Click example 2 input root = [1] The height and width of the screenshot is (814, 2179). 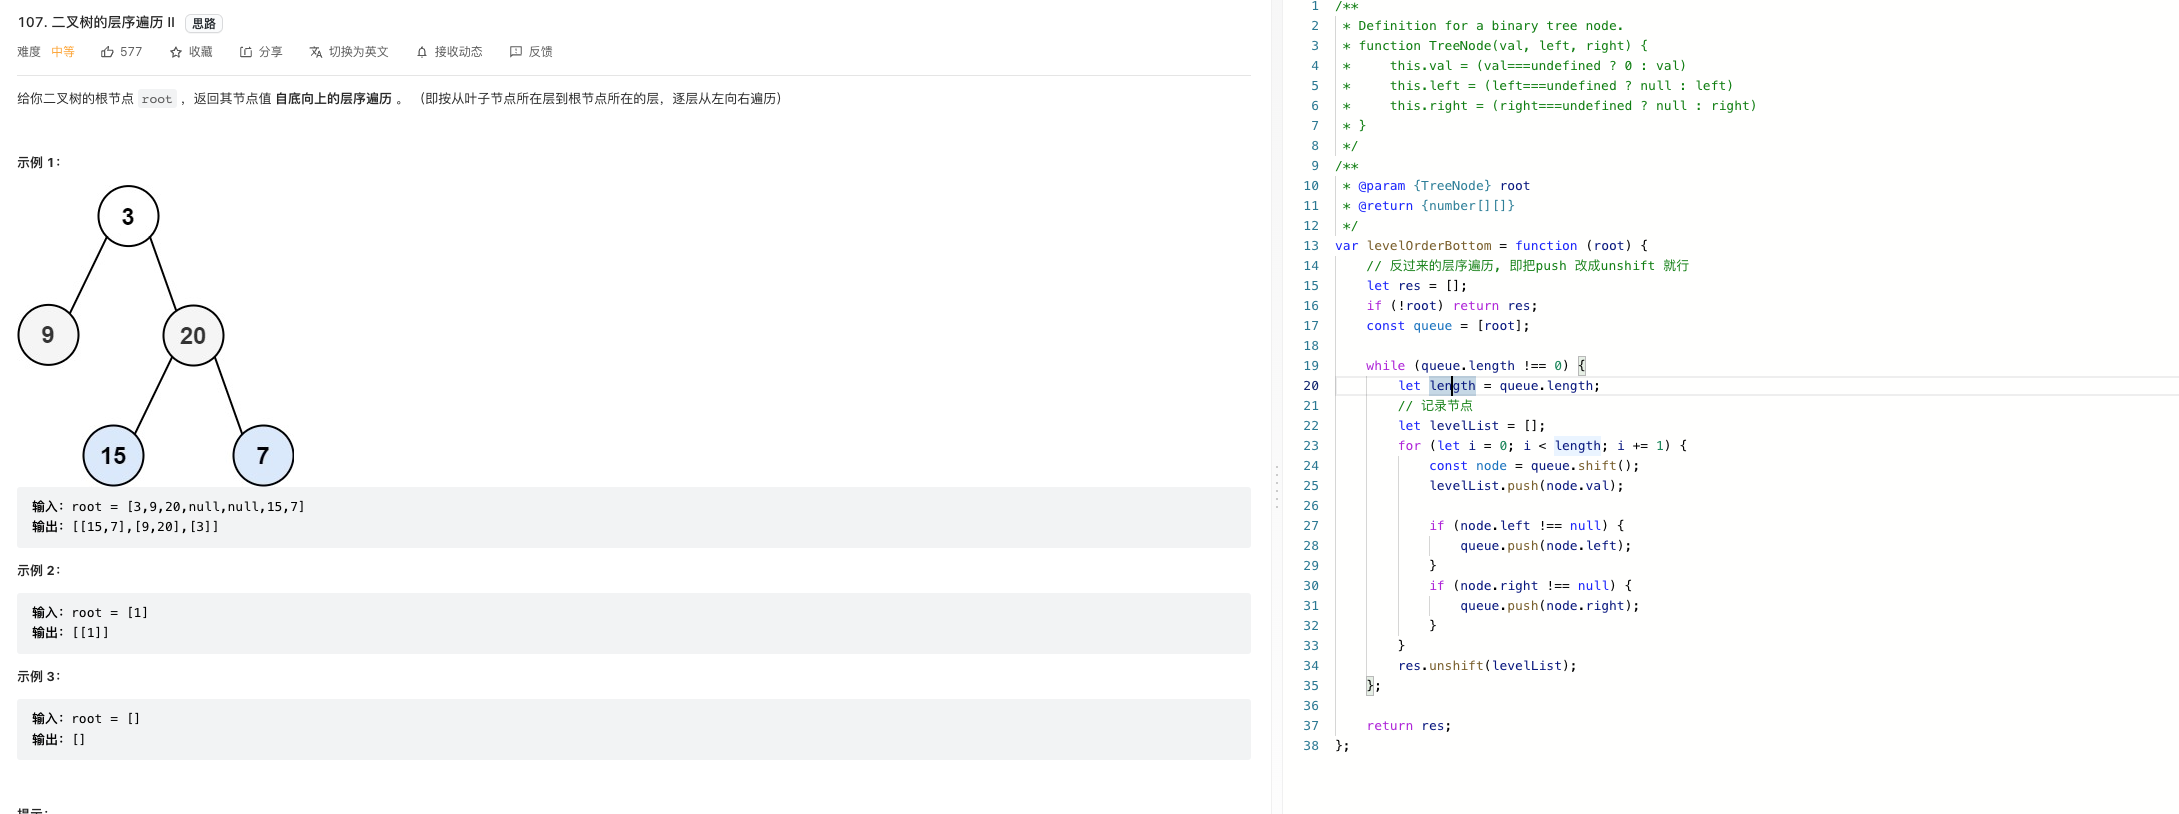(x=90, y=613)
